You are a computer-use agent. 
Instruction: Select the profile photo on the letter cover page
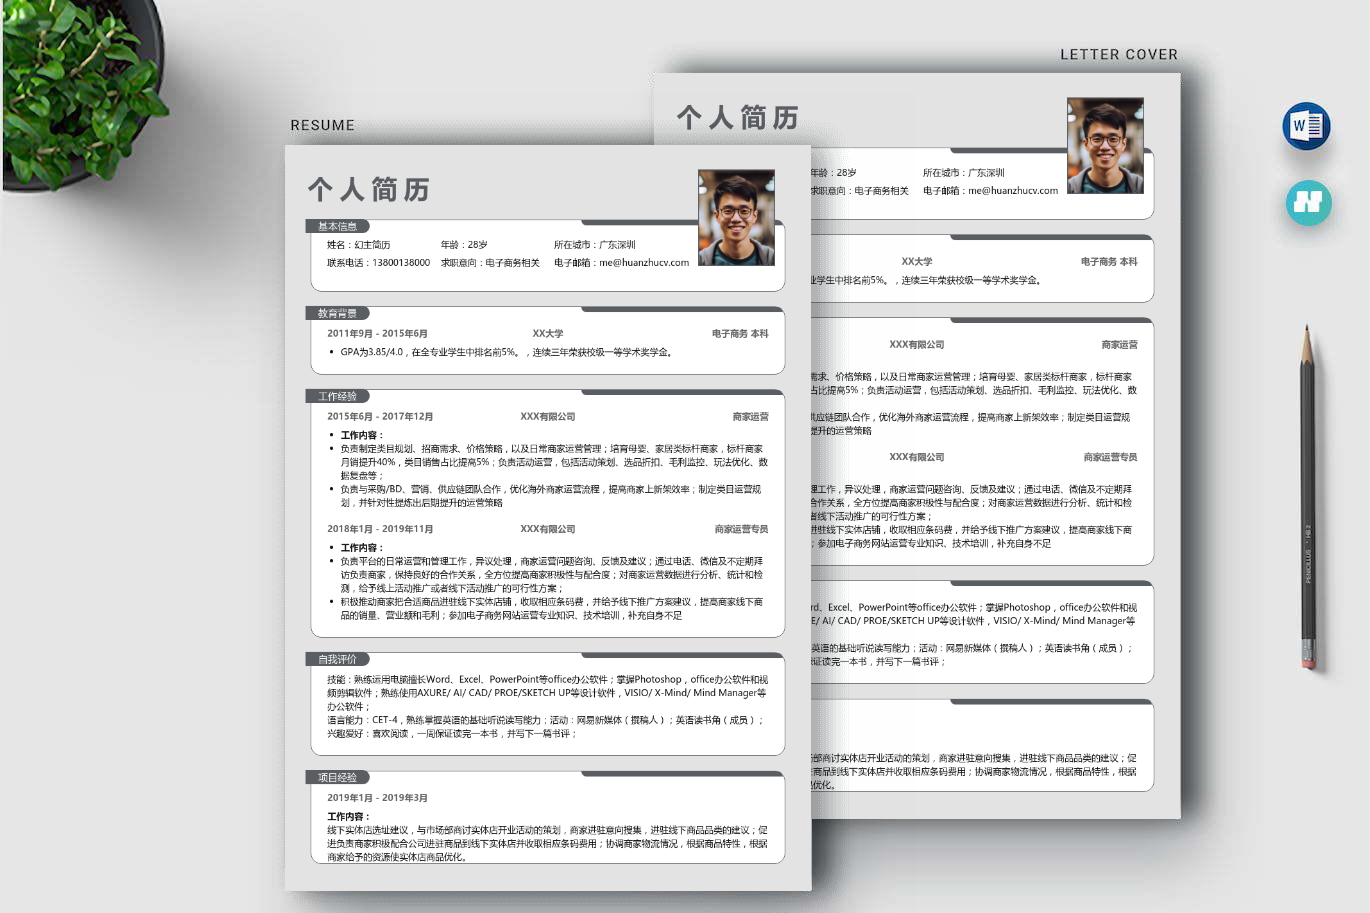point(1105,145)
